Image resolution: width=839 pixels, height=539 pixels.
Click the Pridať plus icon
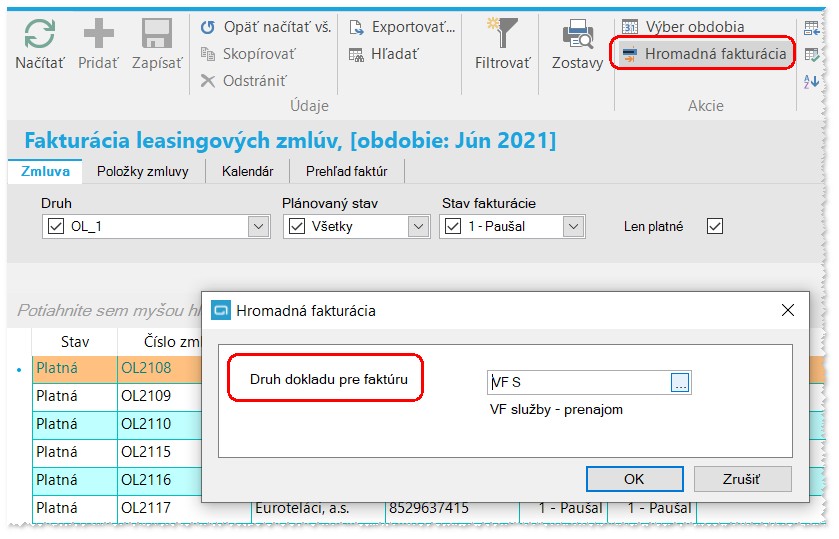pos(98,34)
